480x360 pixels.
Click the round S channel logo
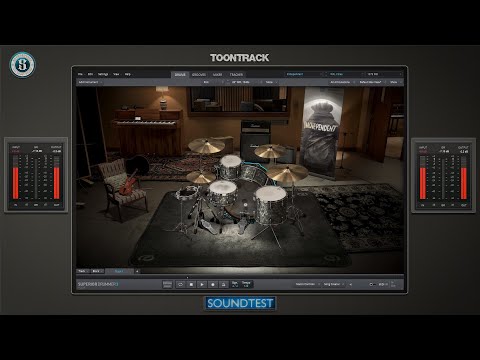click(22, 65)
